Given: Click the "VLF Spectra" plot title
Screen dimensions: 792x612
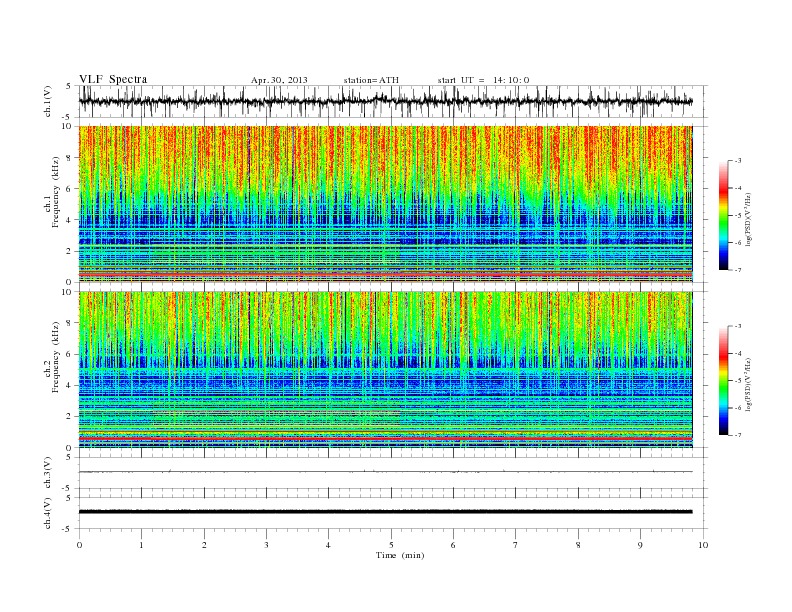Looking at the screenshot, I should coord(113,79).
